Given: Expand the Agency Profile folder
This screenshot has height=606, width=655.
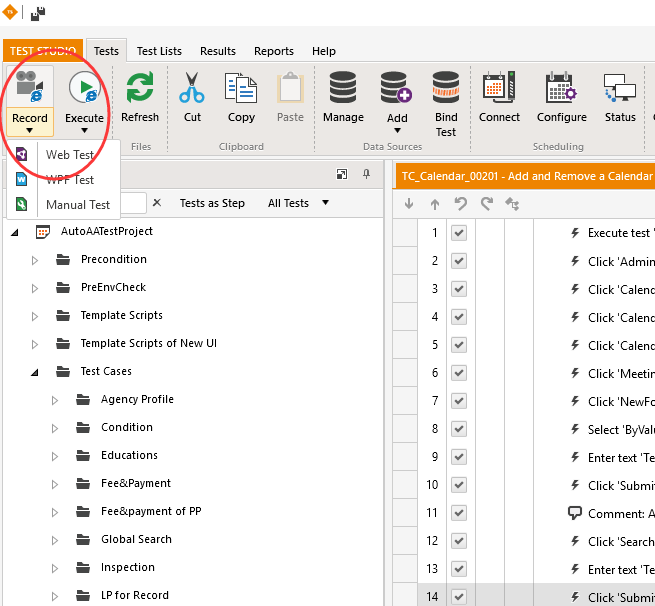Looking at the screenshot, I should pos(55,400).
